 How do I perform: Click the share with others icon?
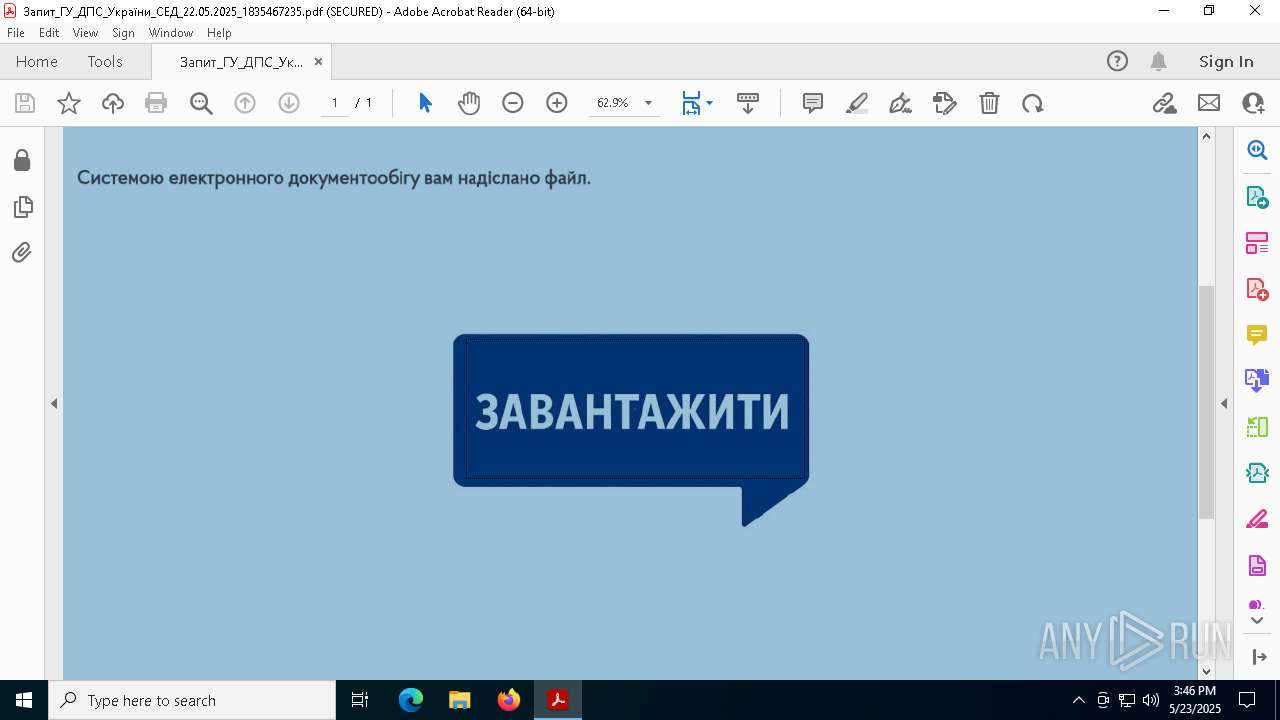(x=1253, y=103)
